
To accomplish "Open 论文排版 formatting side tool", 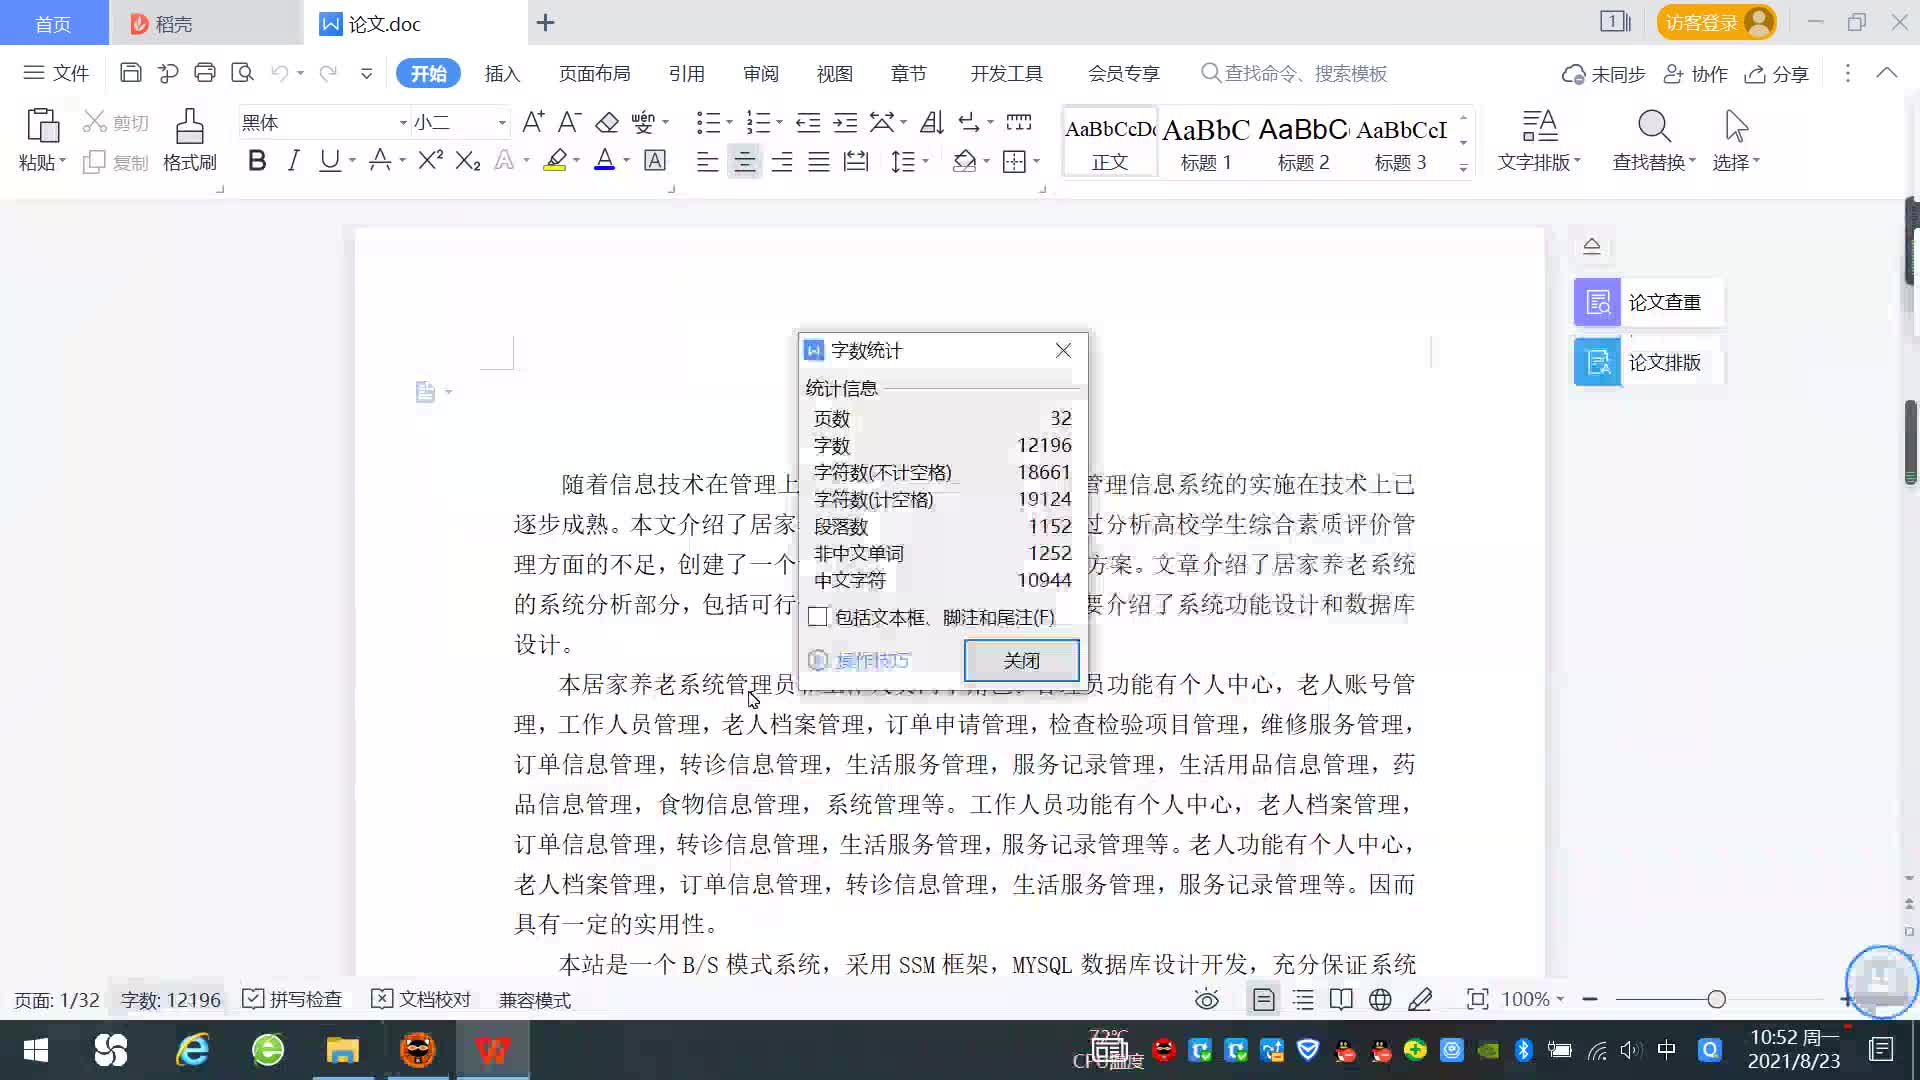I will (1648, 362).
